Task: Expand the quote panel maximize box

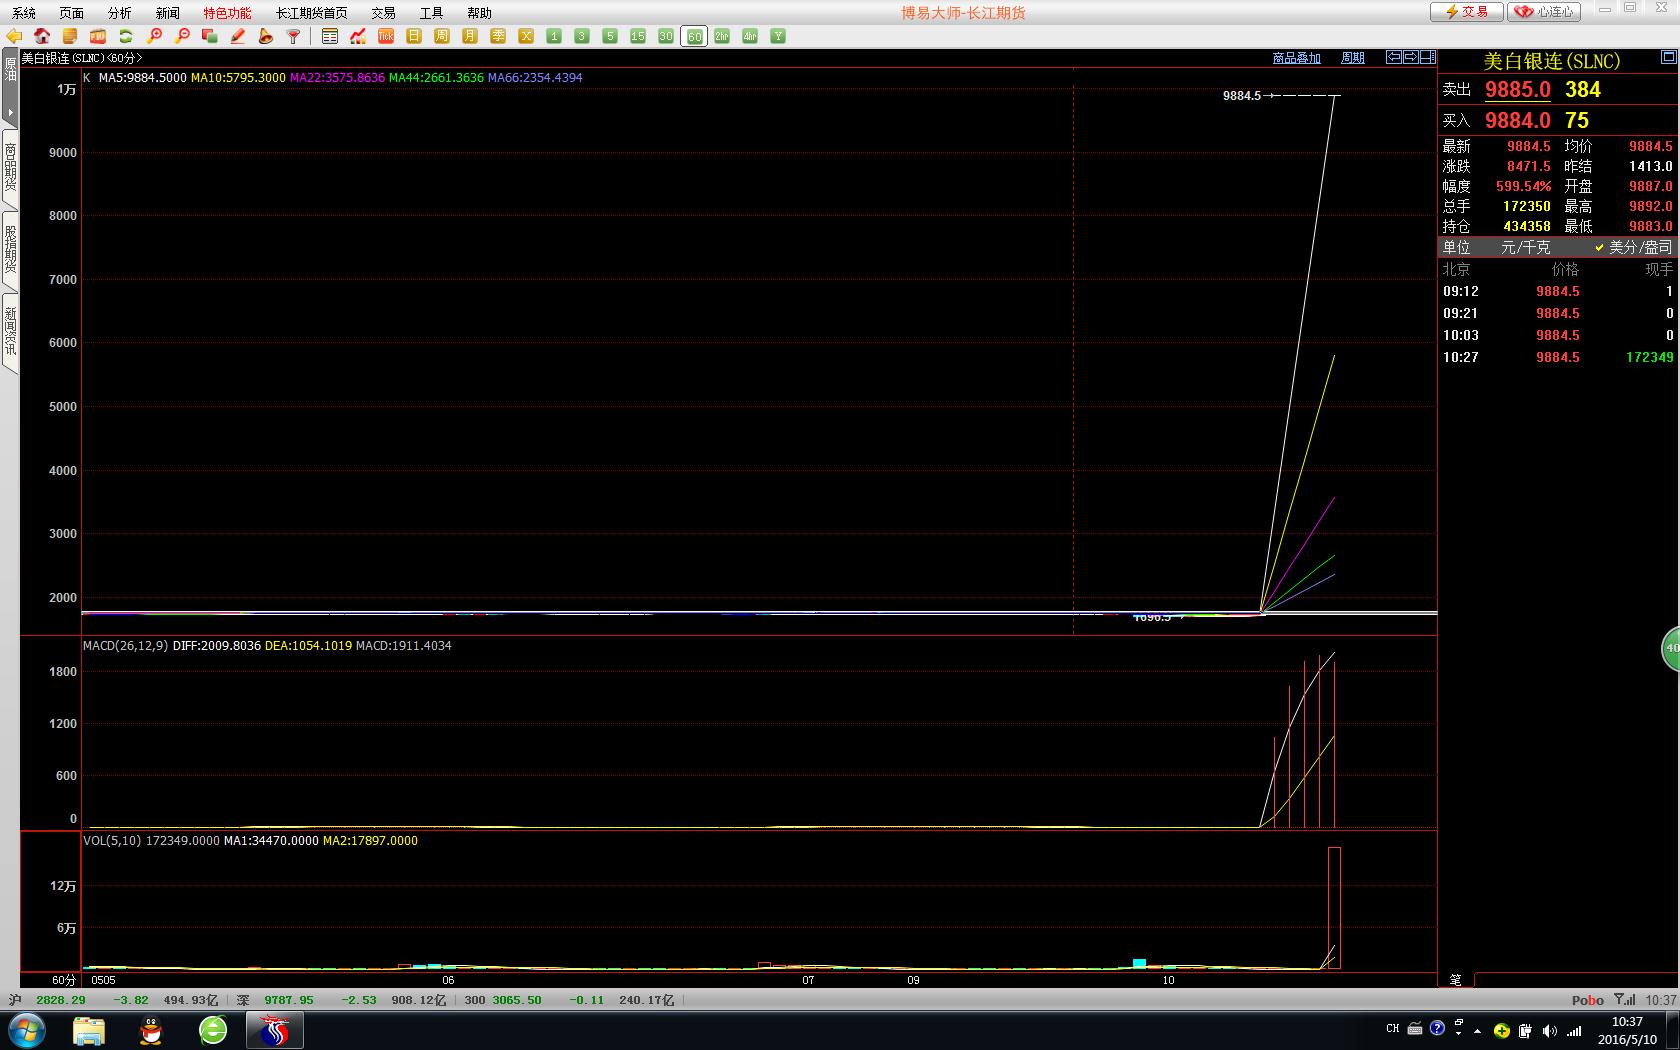Action: click(1667, 58)
